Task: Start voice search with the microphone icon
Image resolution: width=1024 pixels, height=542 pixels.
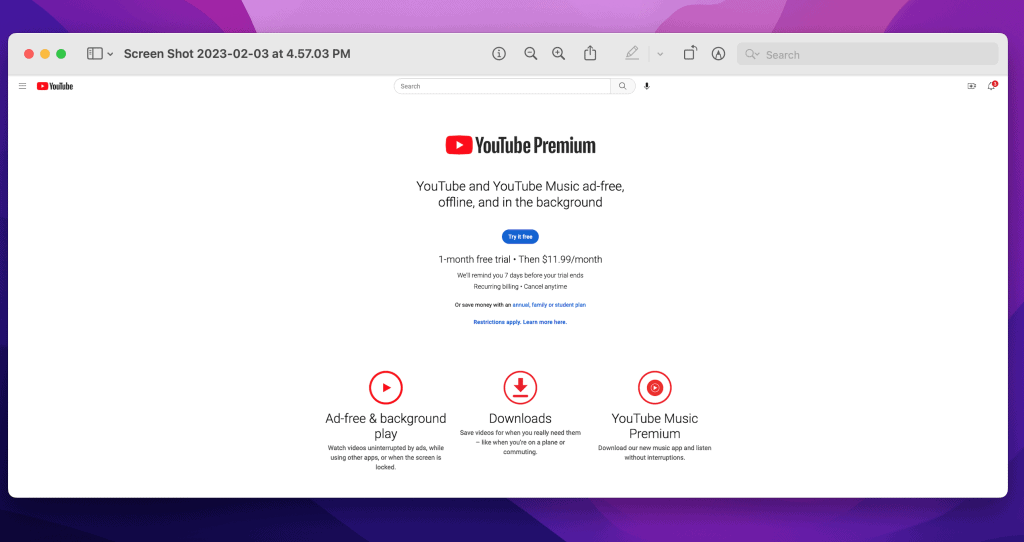Action: 647,86
